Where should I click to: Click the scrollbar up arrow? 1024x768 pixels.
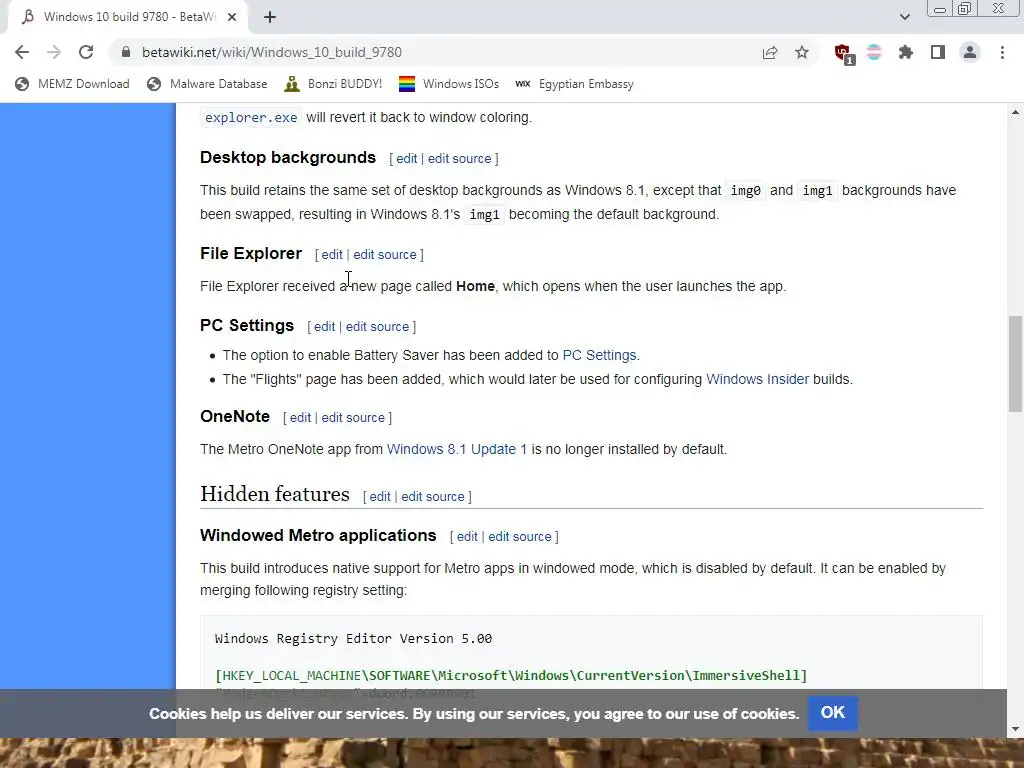(1015, 112)
